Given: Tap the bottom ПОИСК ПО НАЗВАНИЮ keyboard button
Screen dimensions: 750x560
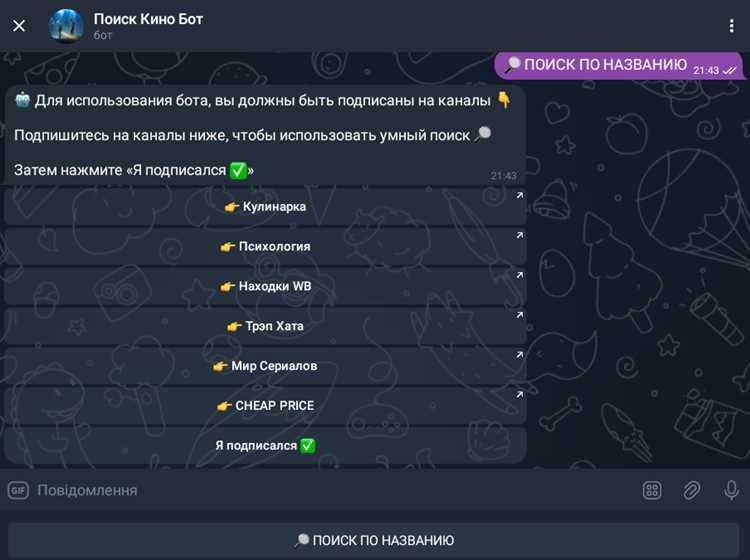Looking at the screenshot, I should click(374, 540).
